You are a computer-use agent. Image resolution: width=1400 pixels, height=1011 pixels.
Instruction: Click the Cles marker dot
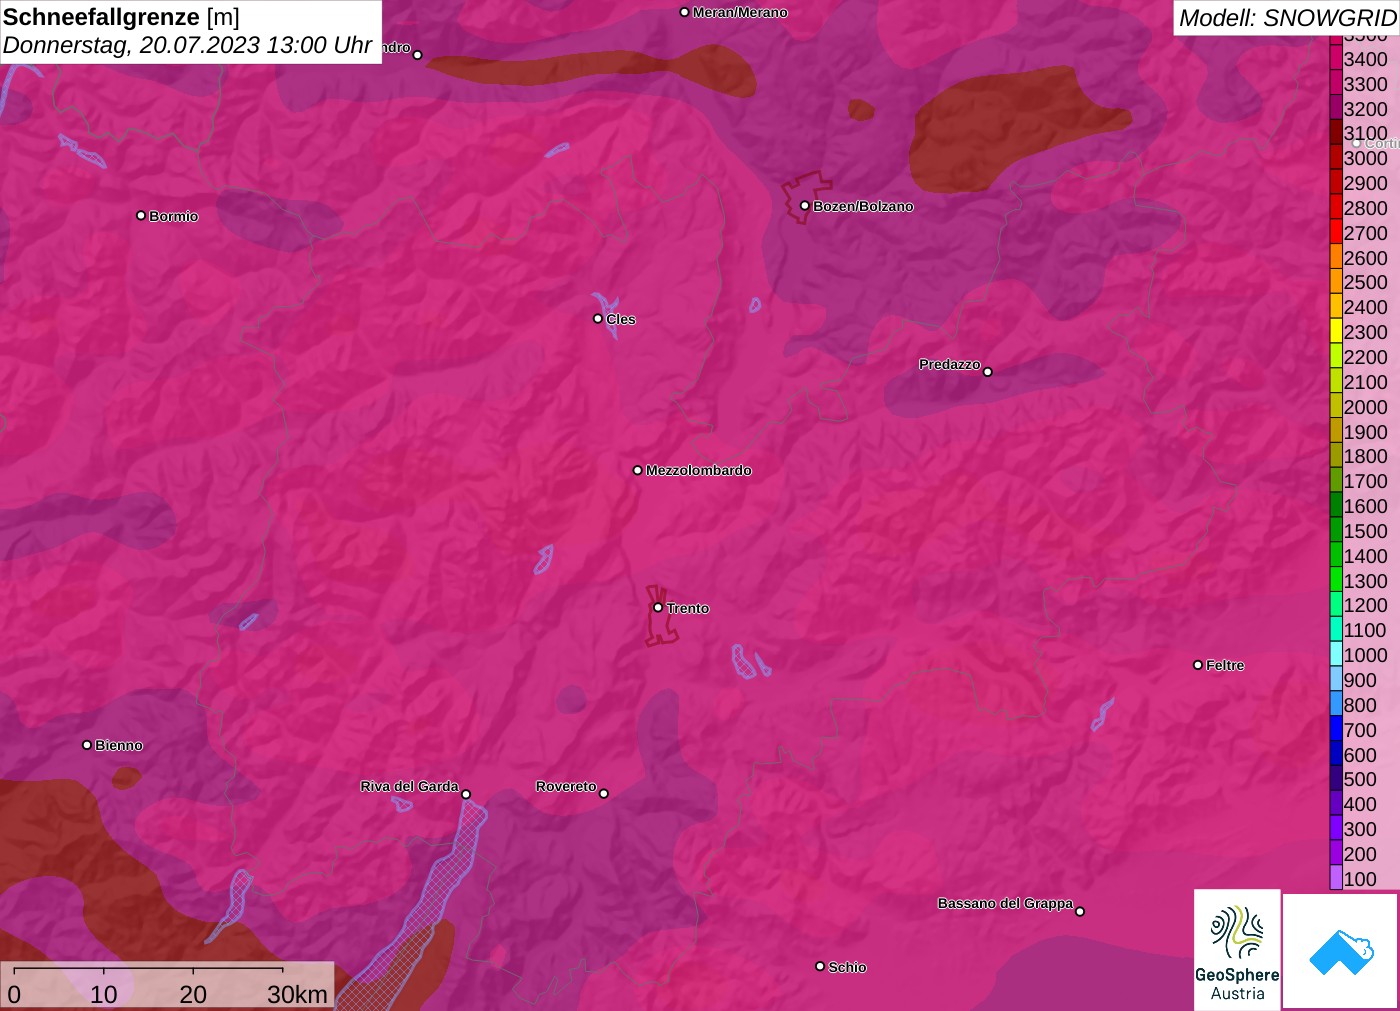click(598, 319)
